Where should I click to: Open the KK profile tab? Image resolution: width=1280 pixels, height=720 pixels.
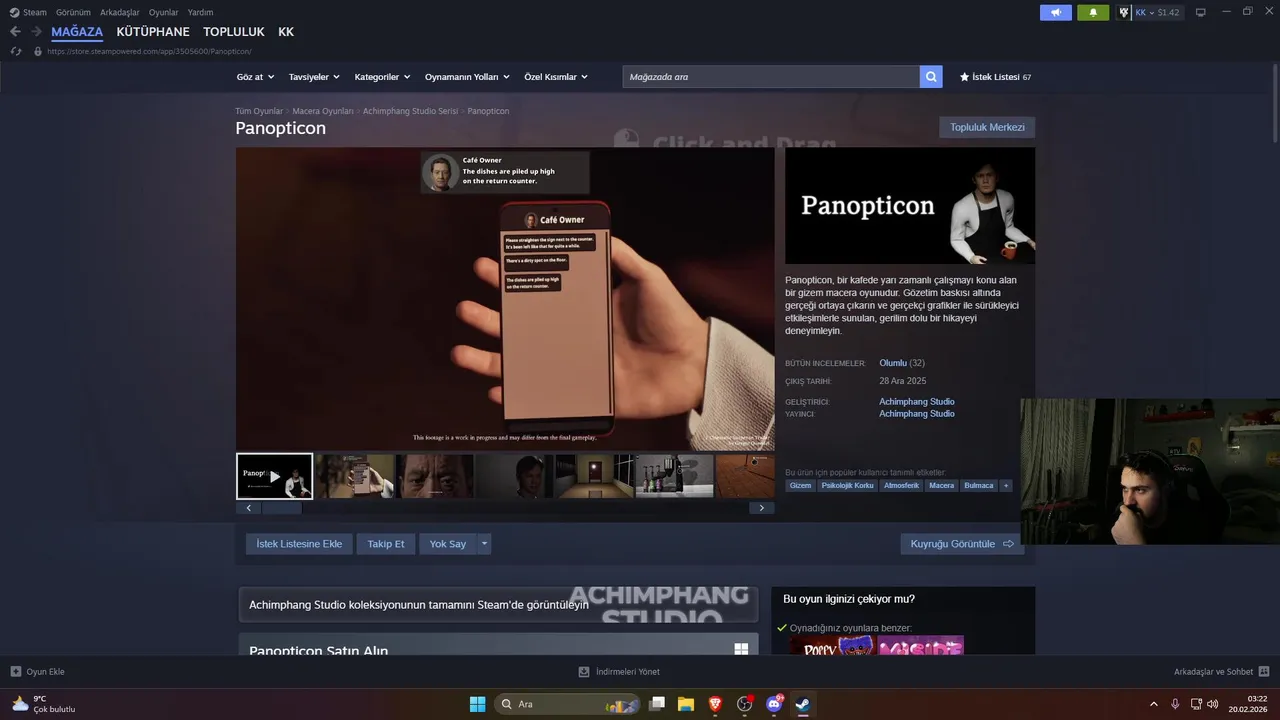click(286, 32)
